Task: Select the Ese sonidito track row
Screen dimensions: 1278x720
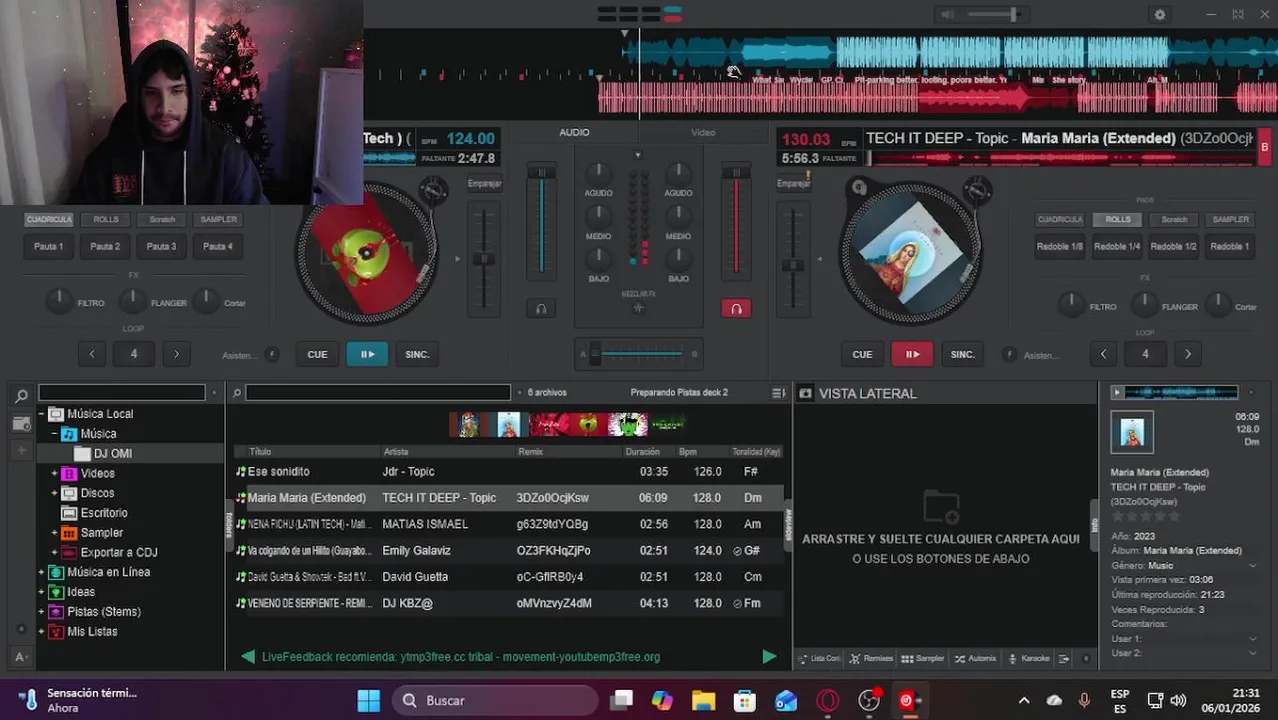Action: pos(509,471)
